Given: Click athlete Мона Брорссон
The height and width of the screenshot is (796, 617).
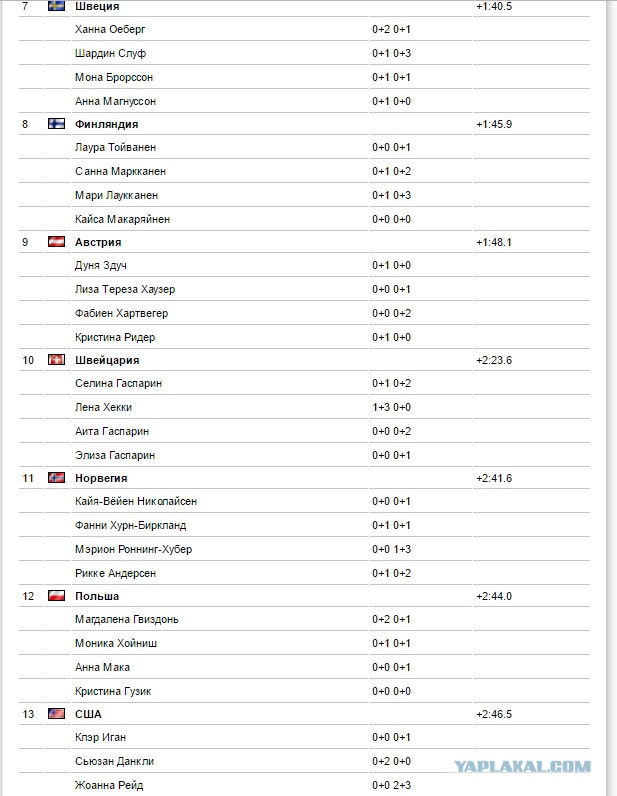Looking at the screenshot, I should pos(114,77).
